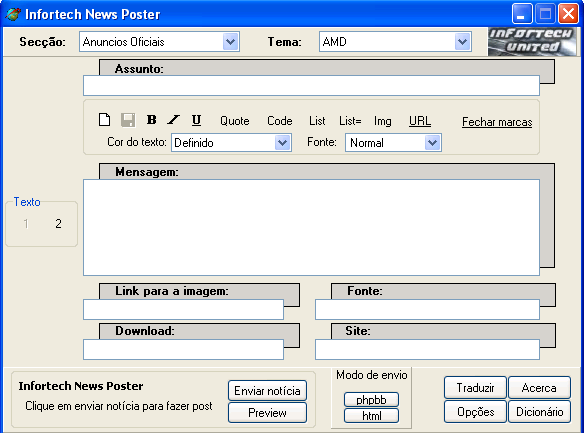
Task: Open the Secção dropdown list
Action: point(231,41)
